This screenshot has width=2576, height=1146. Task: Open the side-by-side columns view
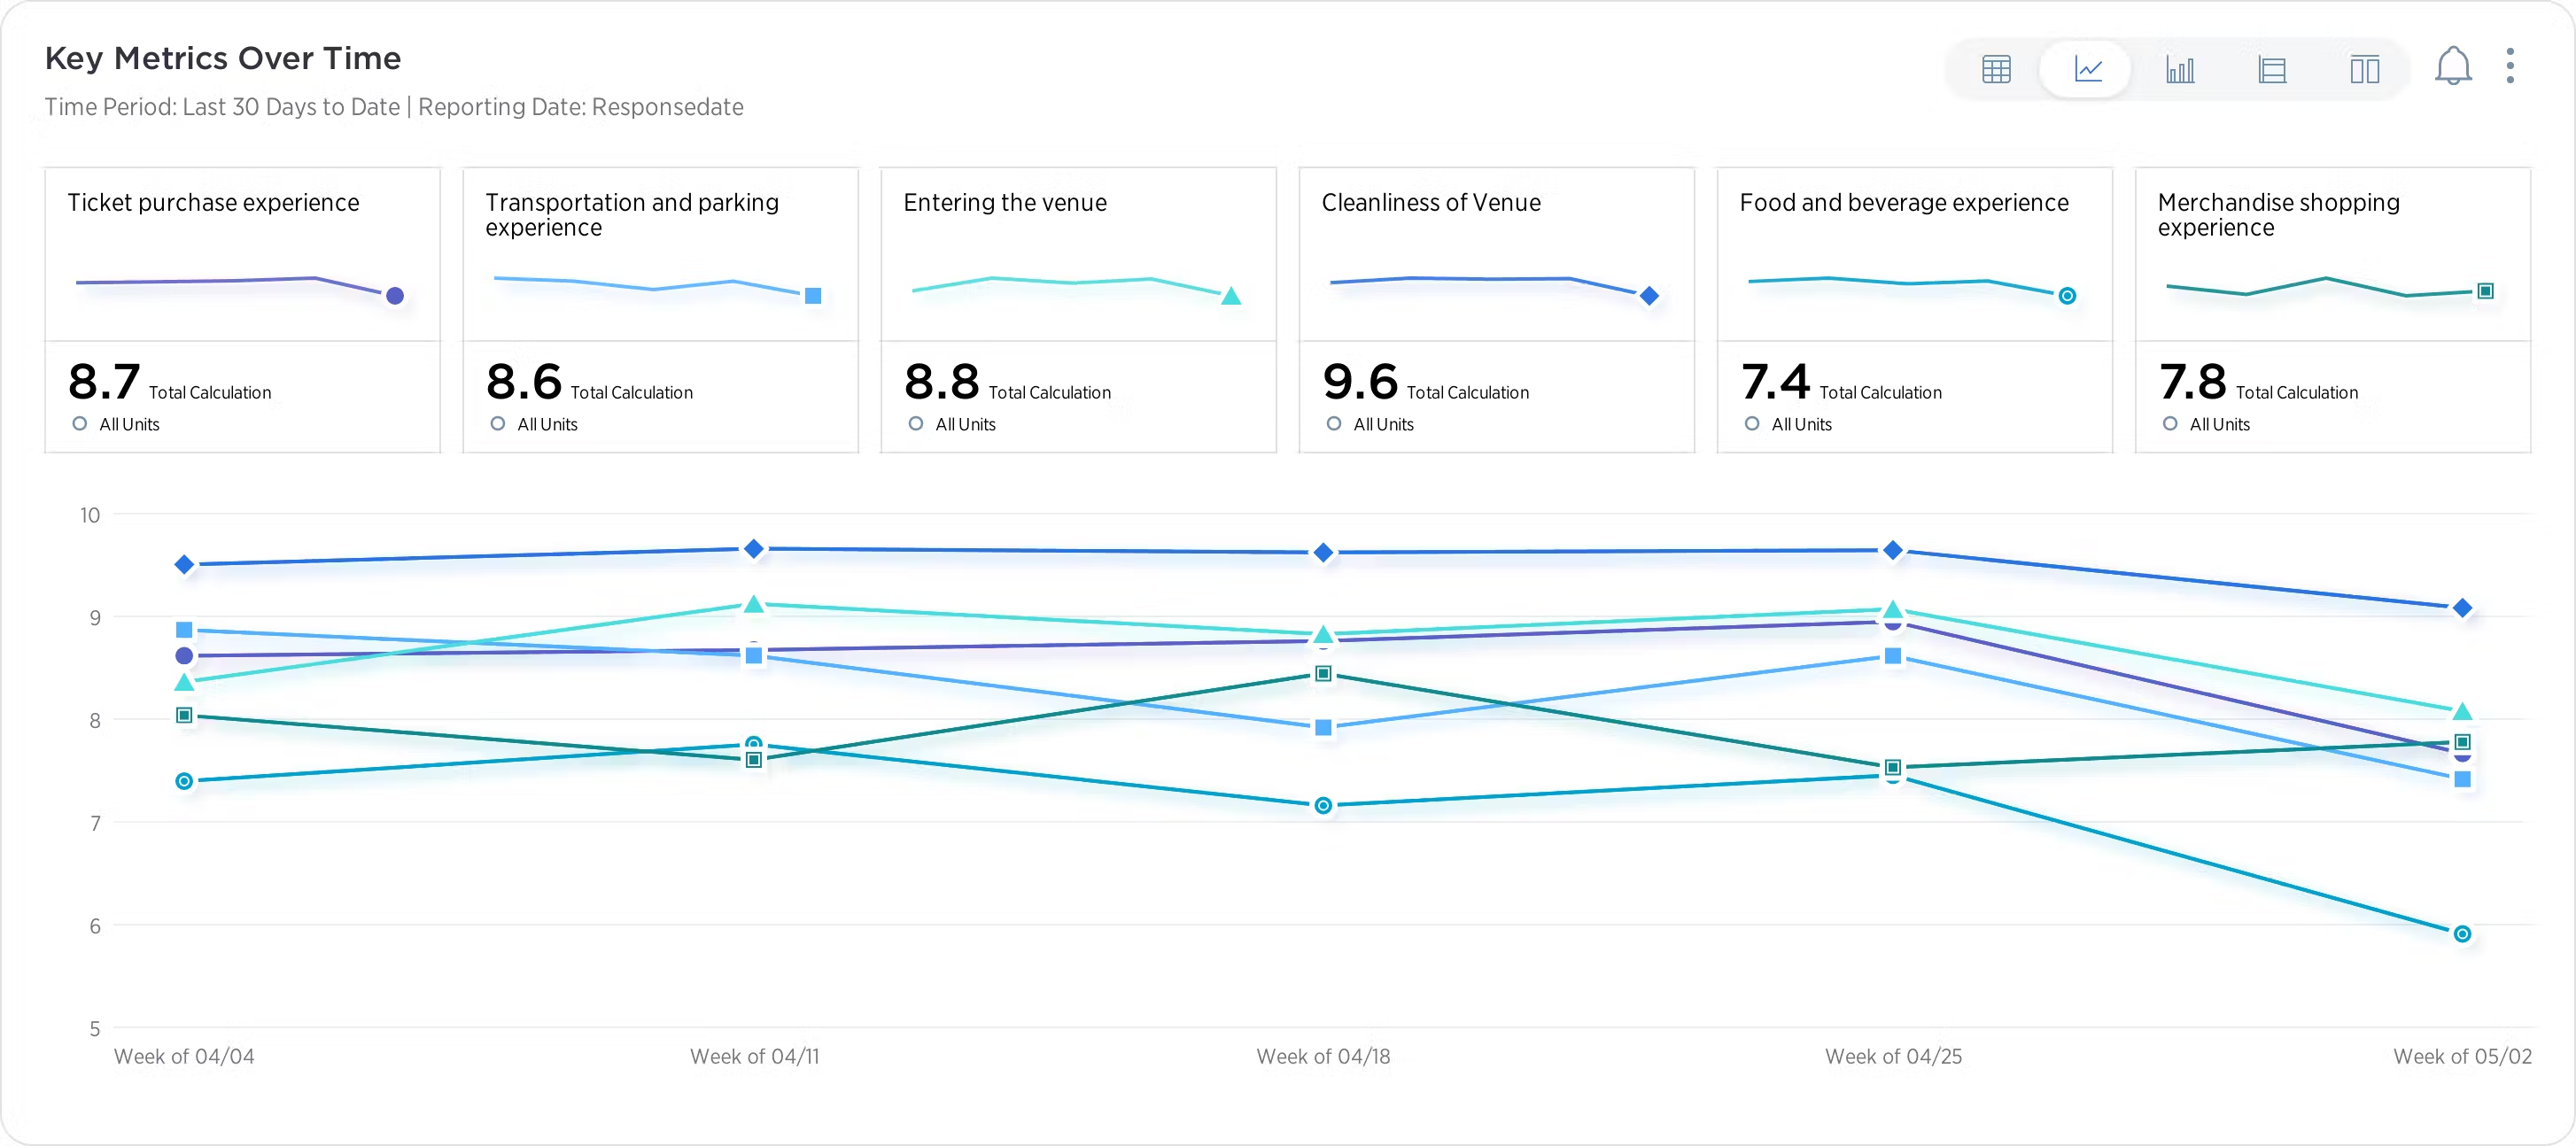pyautogui.click(x=2364, y=69)
